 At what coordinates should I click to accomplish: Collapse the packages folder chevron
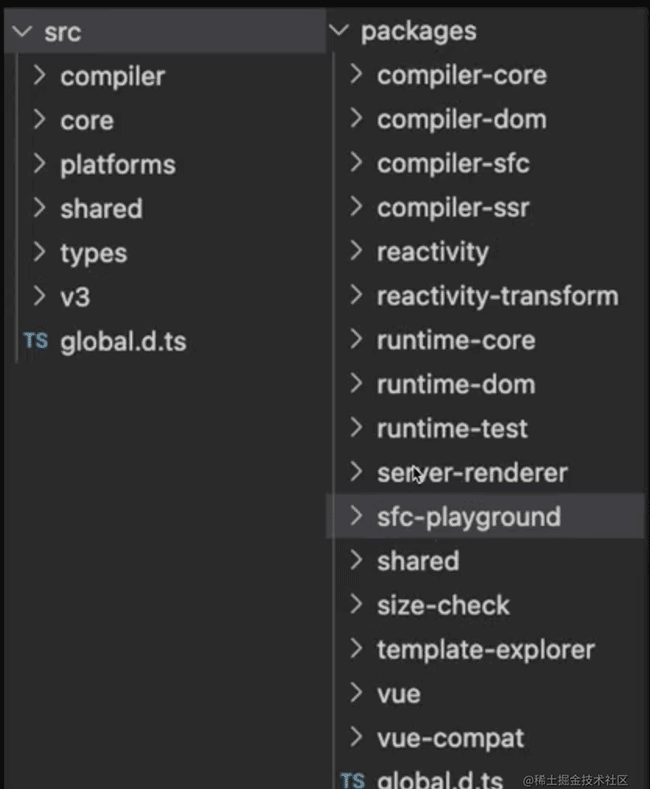tap(340, 31)
